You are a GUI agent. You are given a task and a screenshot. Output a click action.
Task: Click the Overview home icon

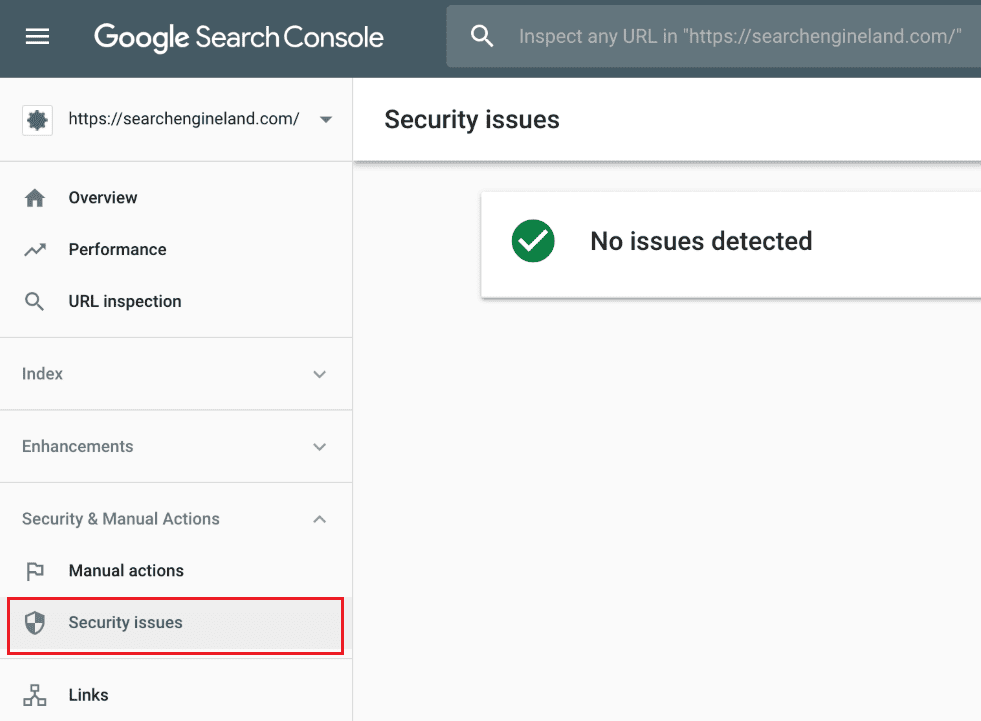click(x=35, y=197)
